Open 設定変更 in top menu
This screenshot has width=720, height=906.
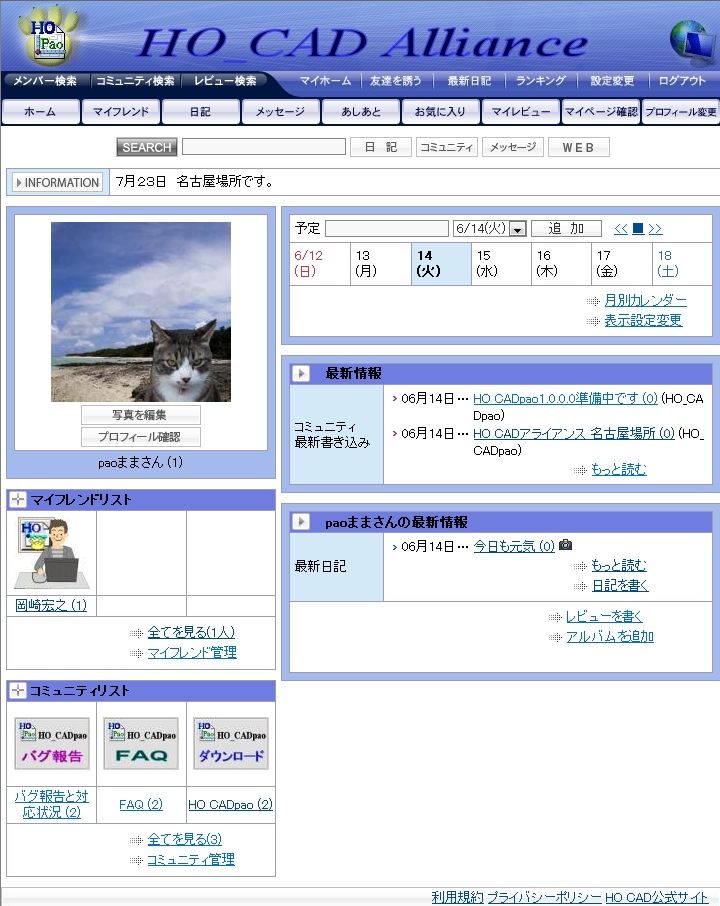(x=612, y=81)
